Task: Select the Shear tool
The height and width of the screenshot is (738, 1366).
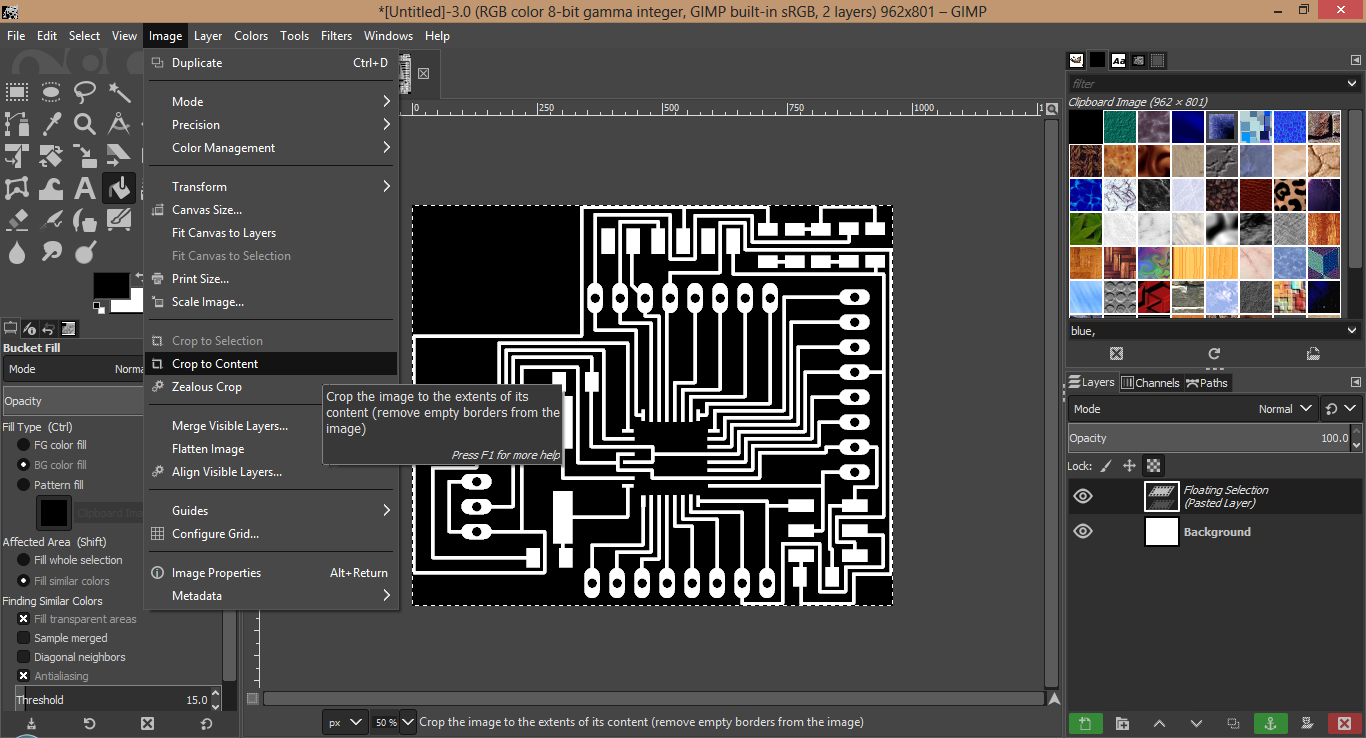Action: 119,156
